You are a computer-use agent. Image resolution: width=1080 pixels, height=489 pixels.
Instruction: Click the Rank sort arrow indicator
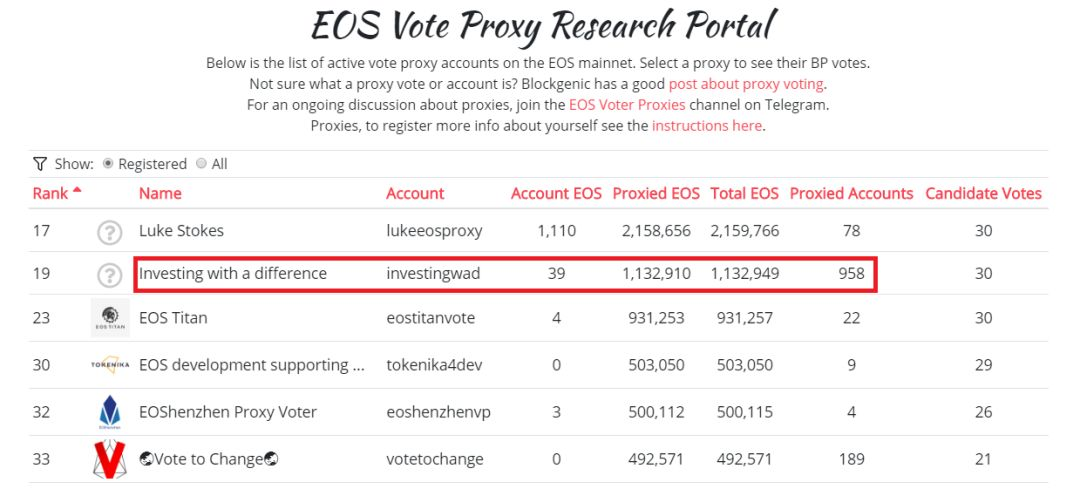click(76, 190)
